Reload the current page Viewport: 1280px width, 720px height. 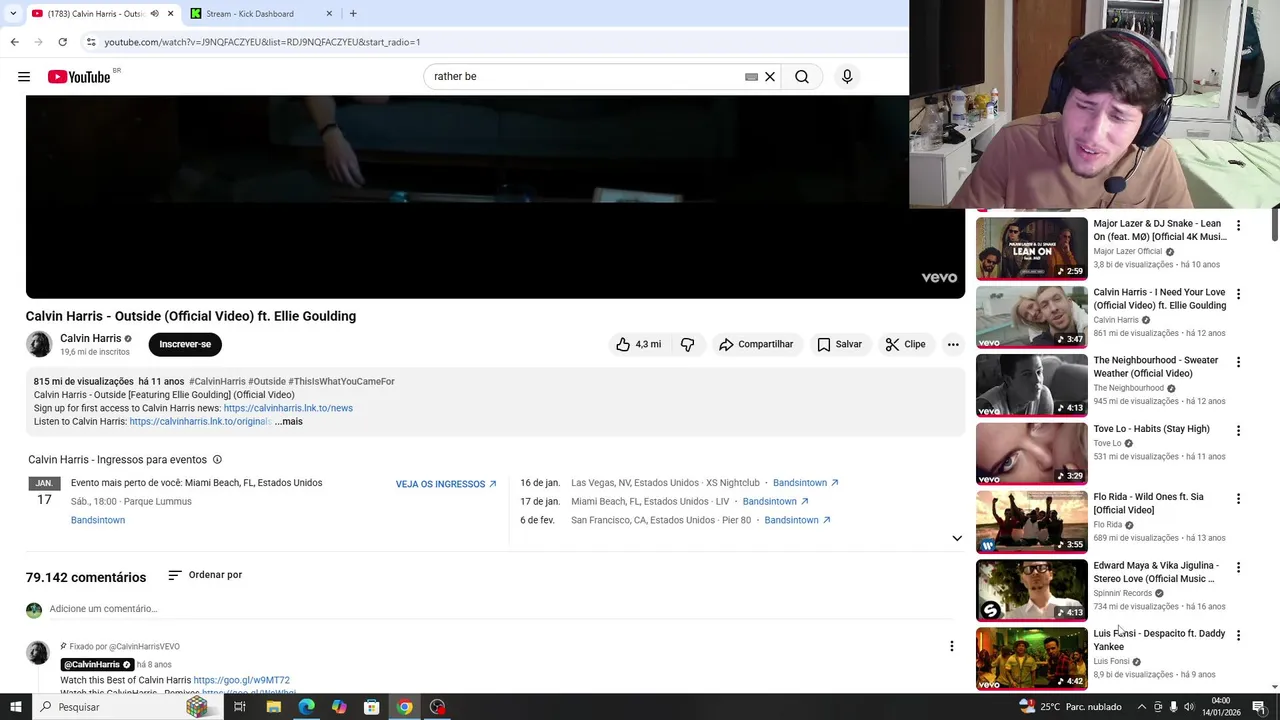click(x=62, y=42)
